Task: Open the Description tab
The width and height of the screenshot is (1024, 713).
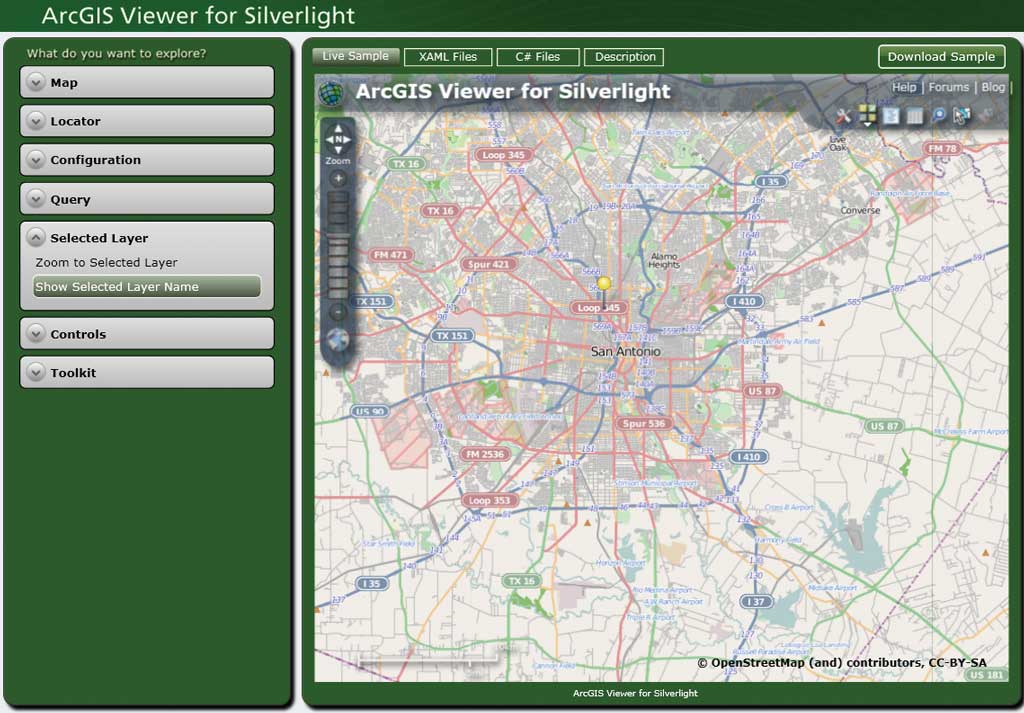Action: click(x=624, y=57)
